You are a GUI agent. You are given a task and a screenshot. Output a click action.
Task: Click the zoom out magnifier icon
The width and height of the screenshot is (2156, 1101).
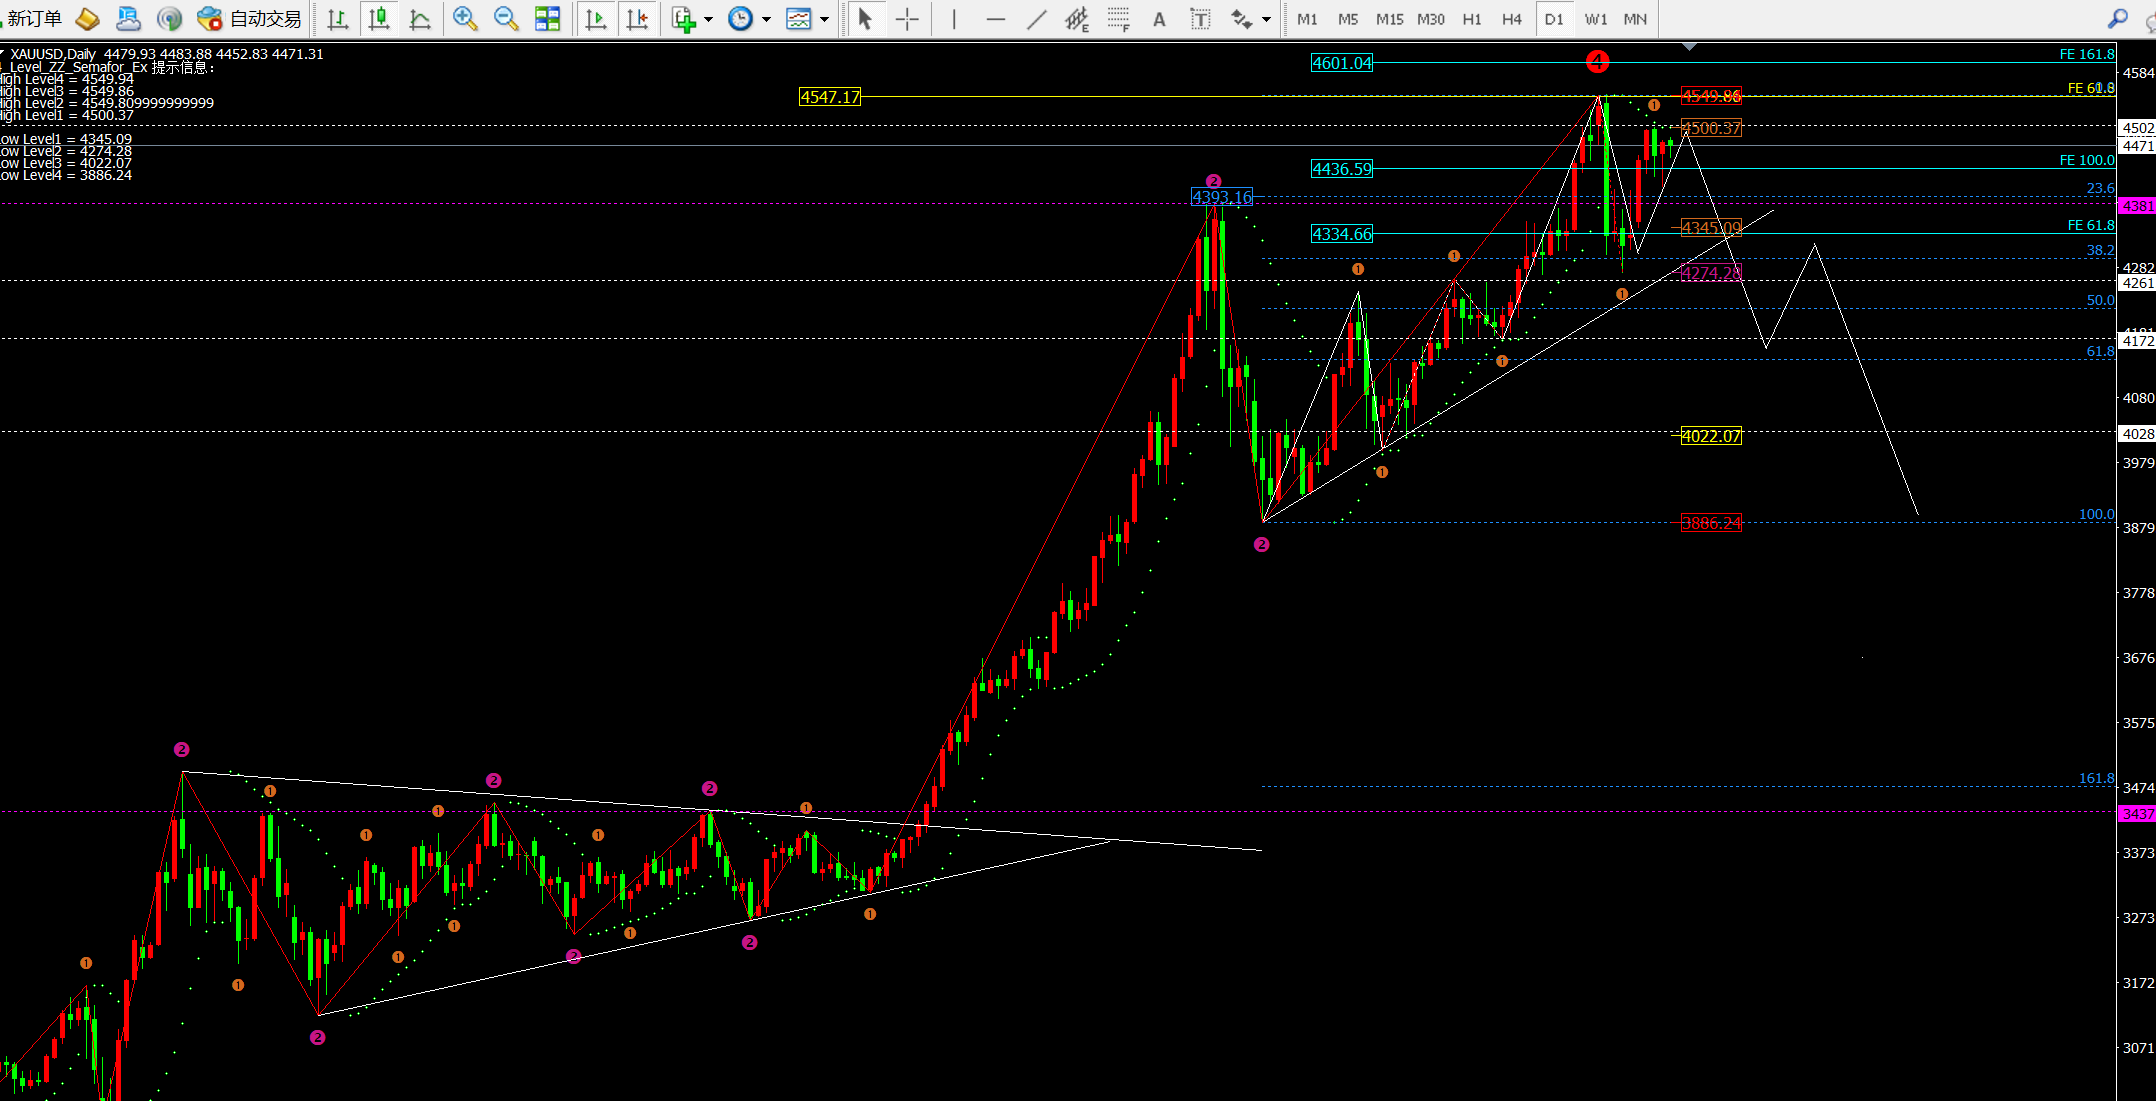506,18
